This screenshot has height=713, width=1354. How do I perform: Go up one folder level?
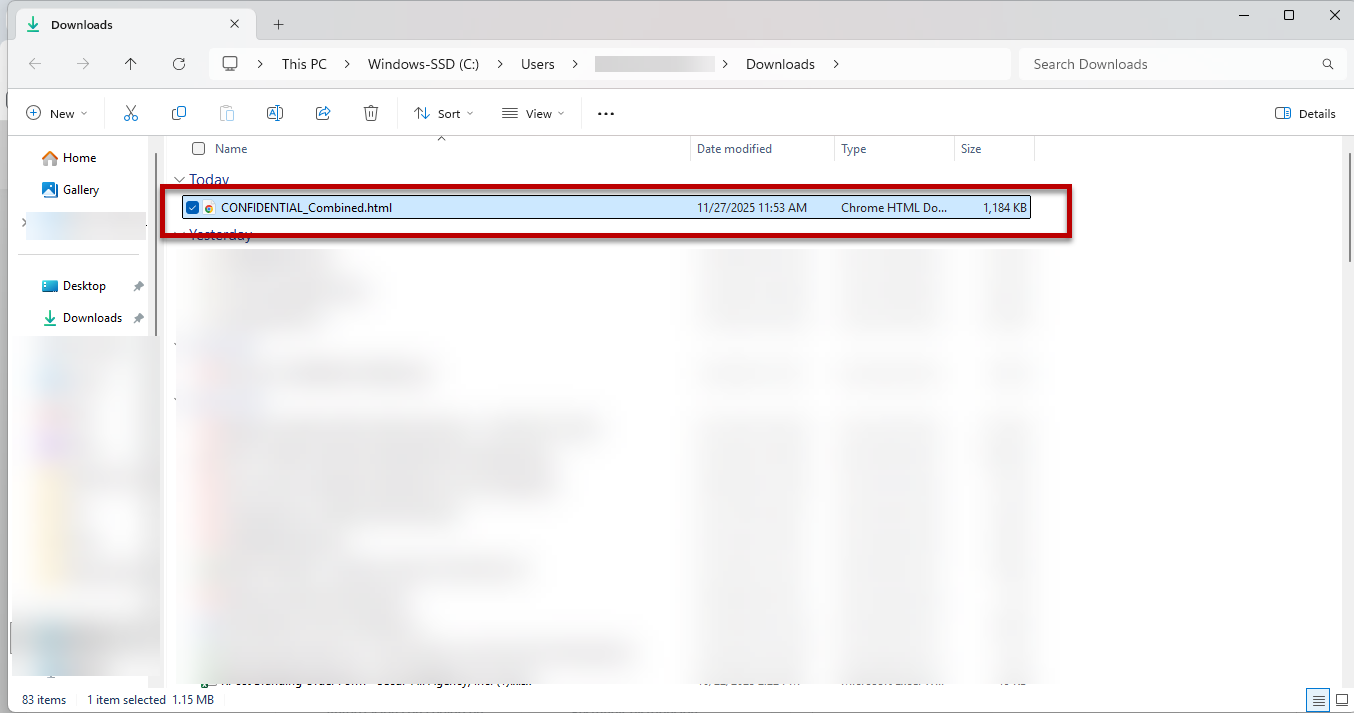(131, 64)
